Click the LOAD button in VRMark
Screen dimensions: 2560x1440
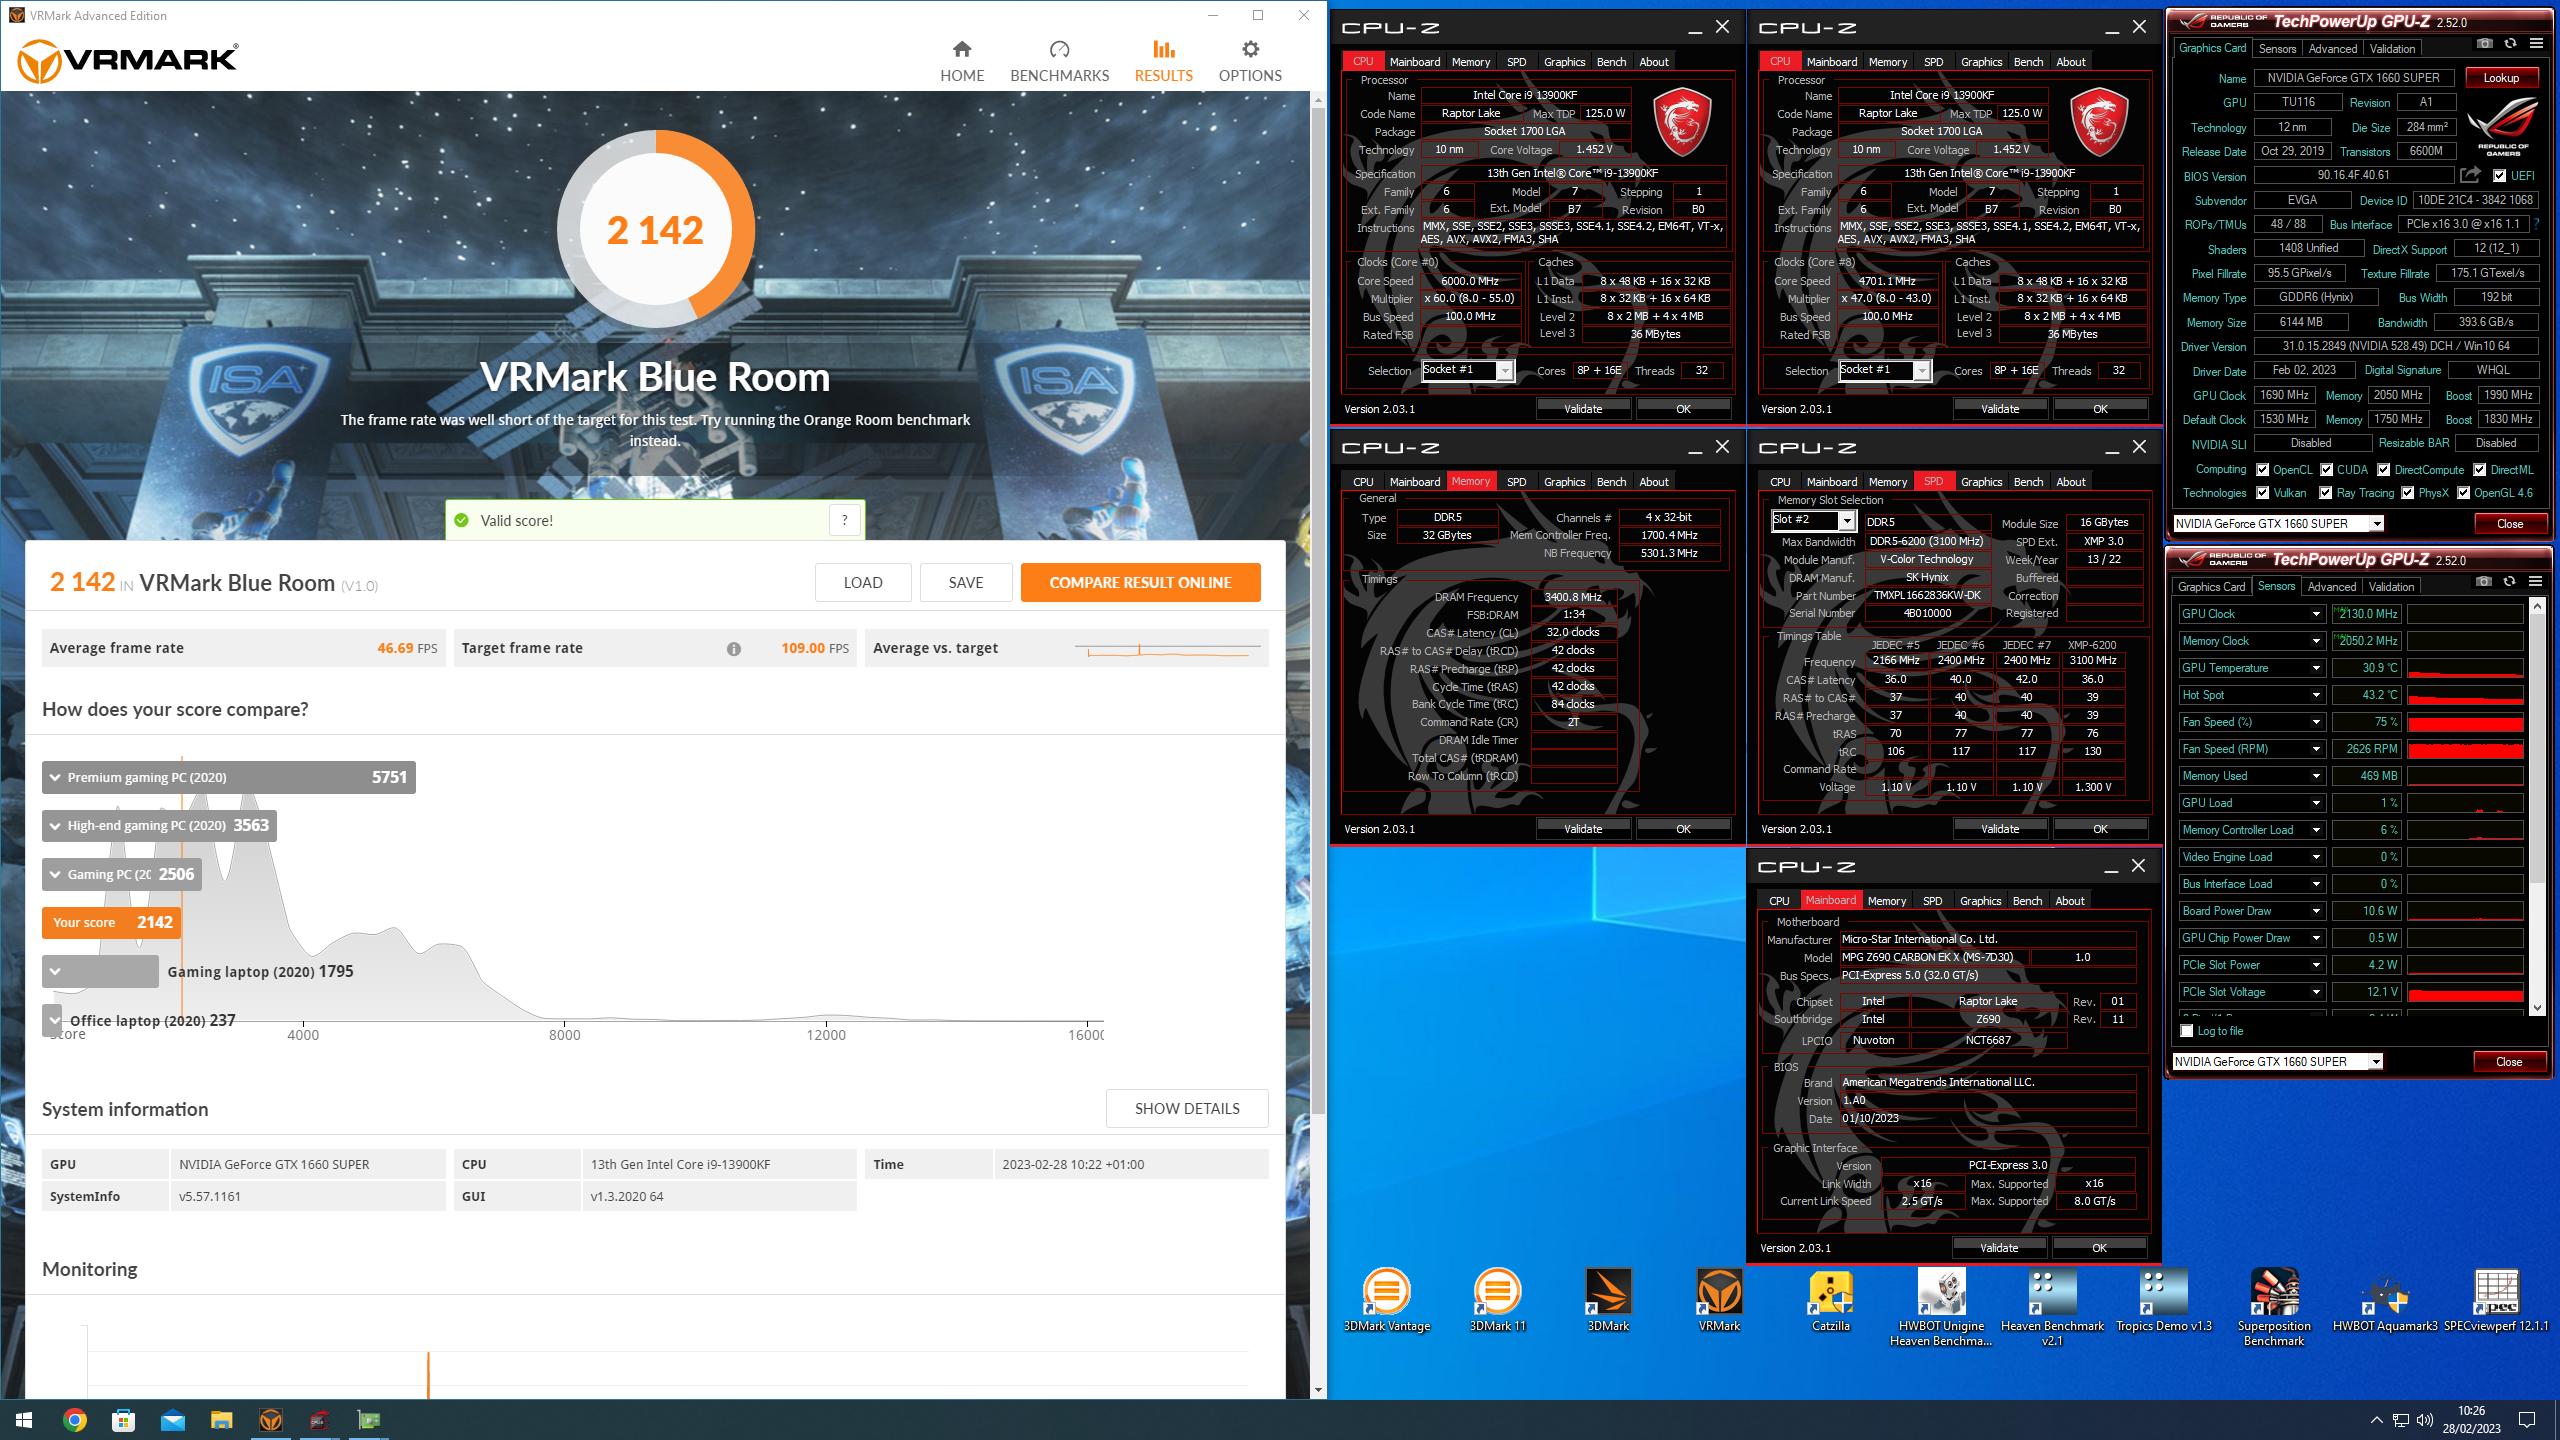pyautogui.click(x=862, y=583)
